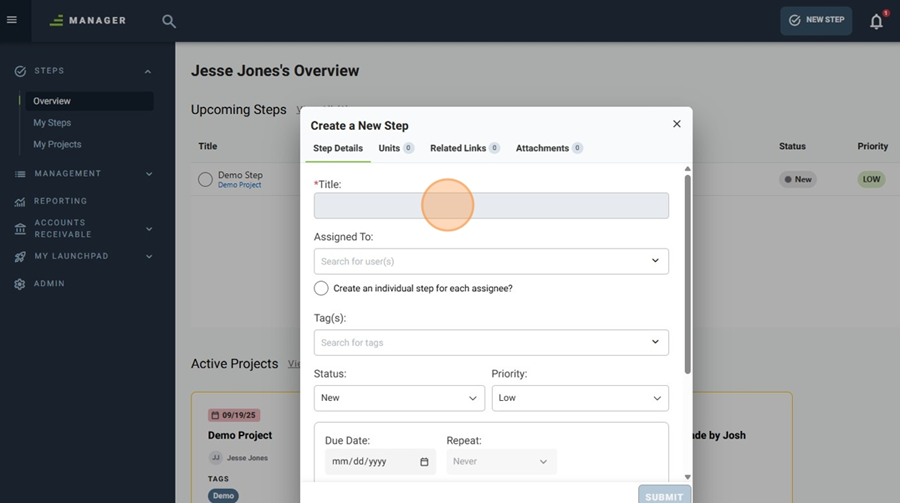This screenshot has height=503, width=900.
Task: Click the LOW priority badge
Action: click(871, 179)
